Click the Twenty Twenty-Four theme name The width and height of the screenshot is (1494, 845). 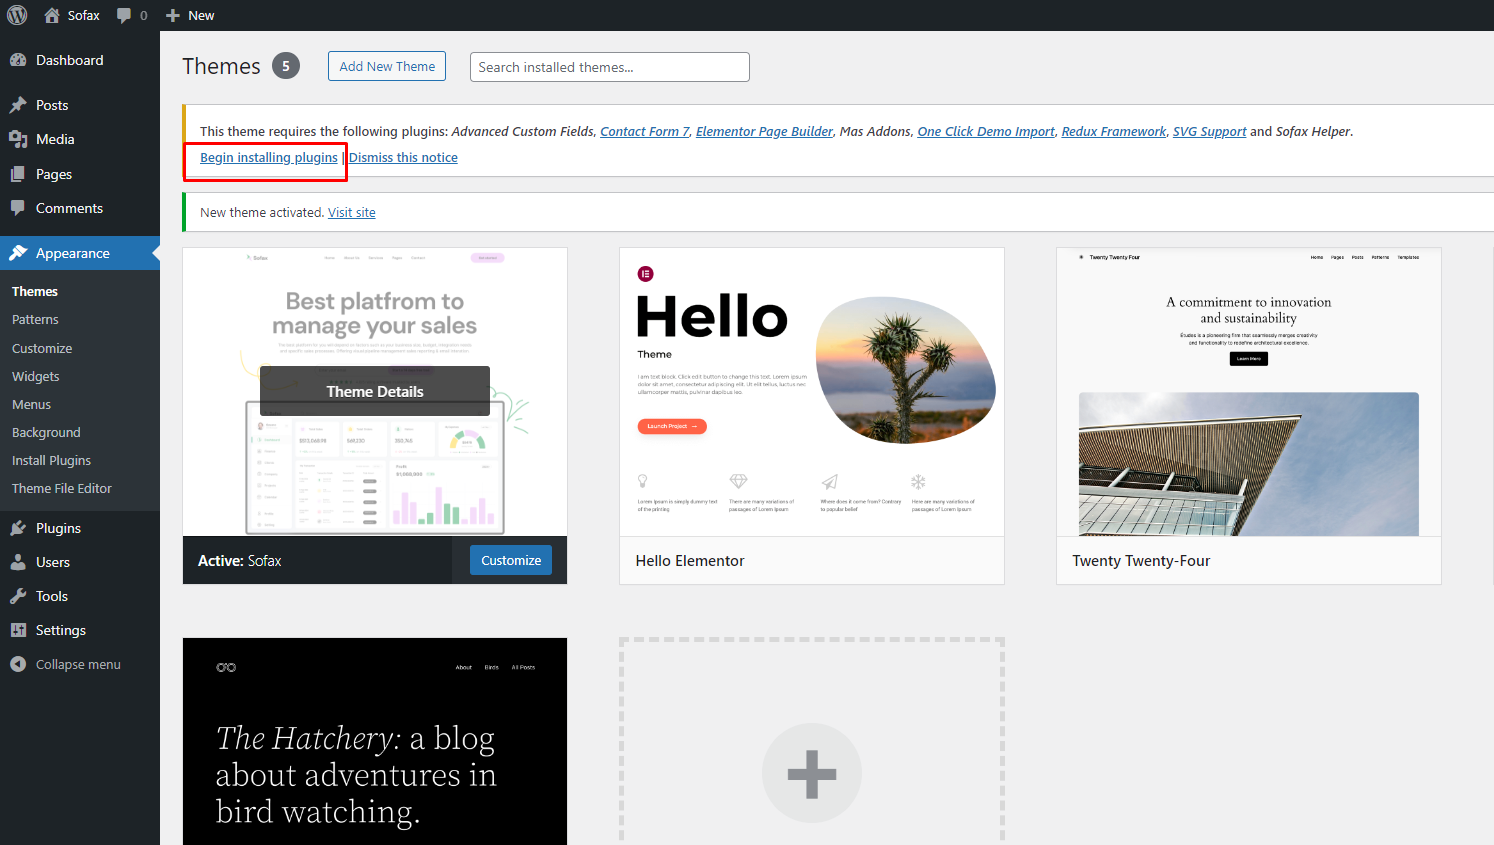pos(1141,561)
